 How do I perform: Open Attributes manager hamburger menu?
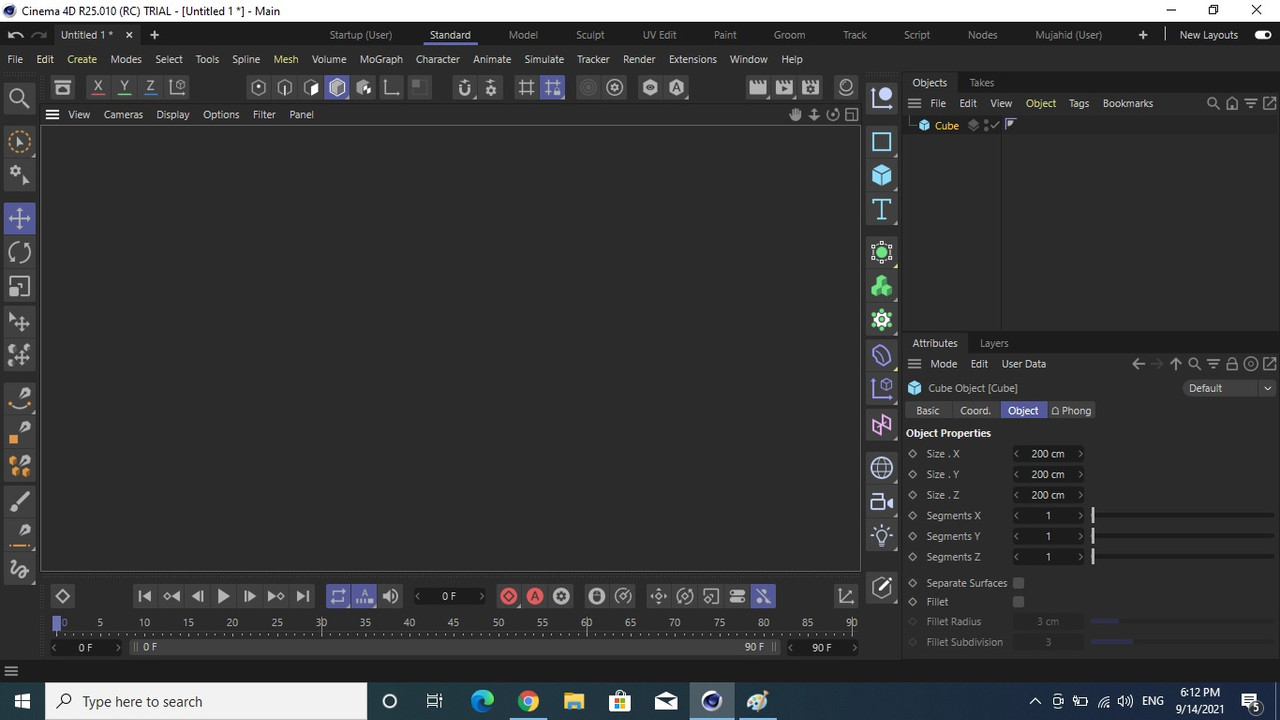click(914, 364)
